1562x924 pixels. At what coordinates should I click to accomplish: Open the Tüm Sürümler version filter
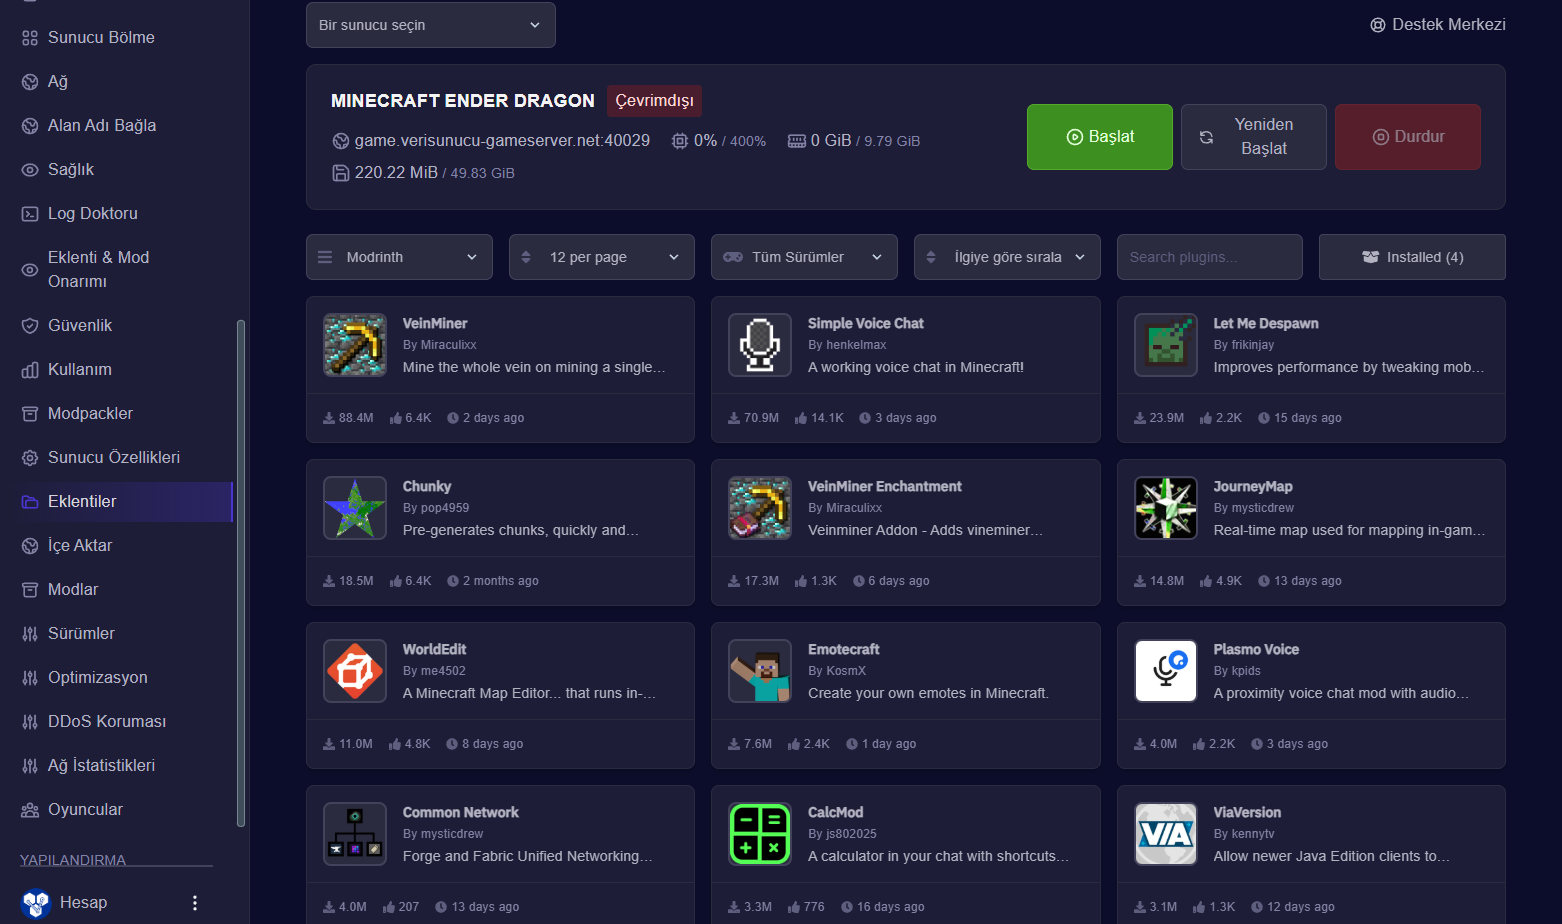tap(804, 257)
